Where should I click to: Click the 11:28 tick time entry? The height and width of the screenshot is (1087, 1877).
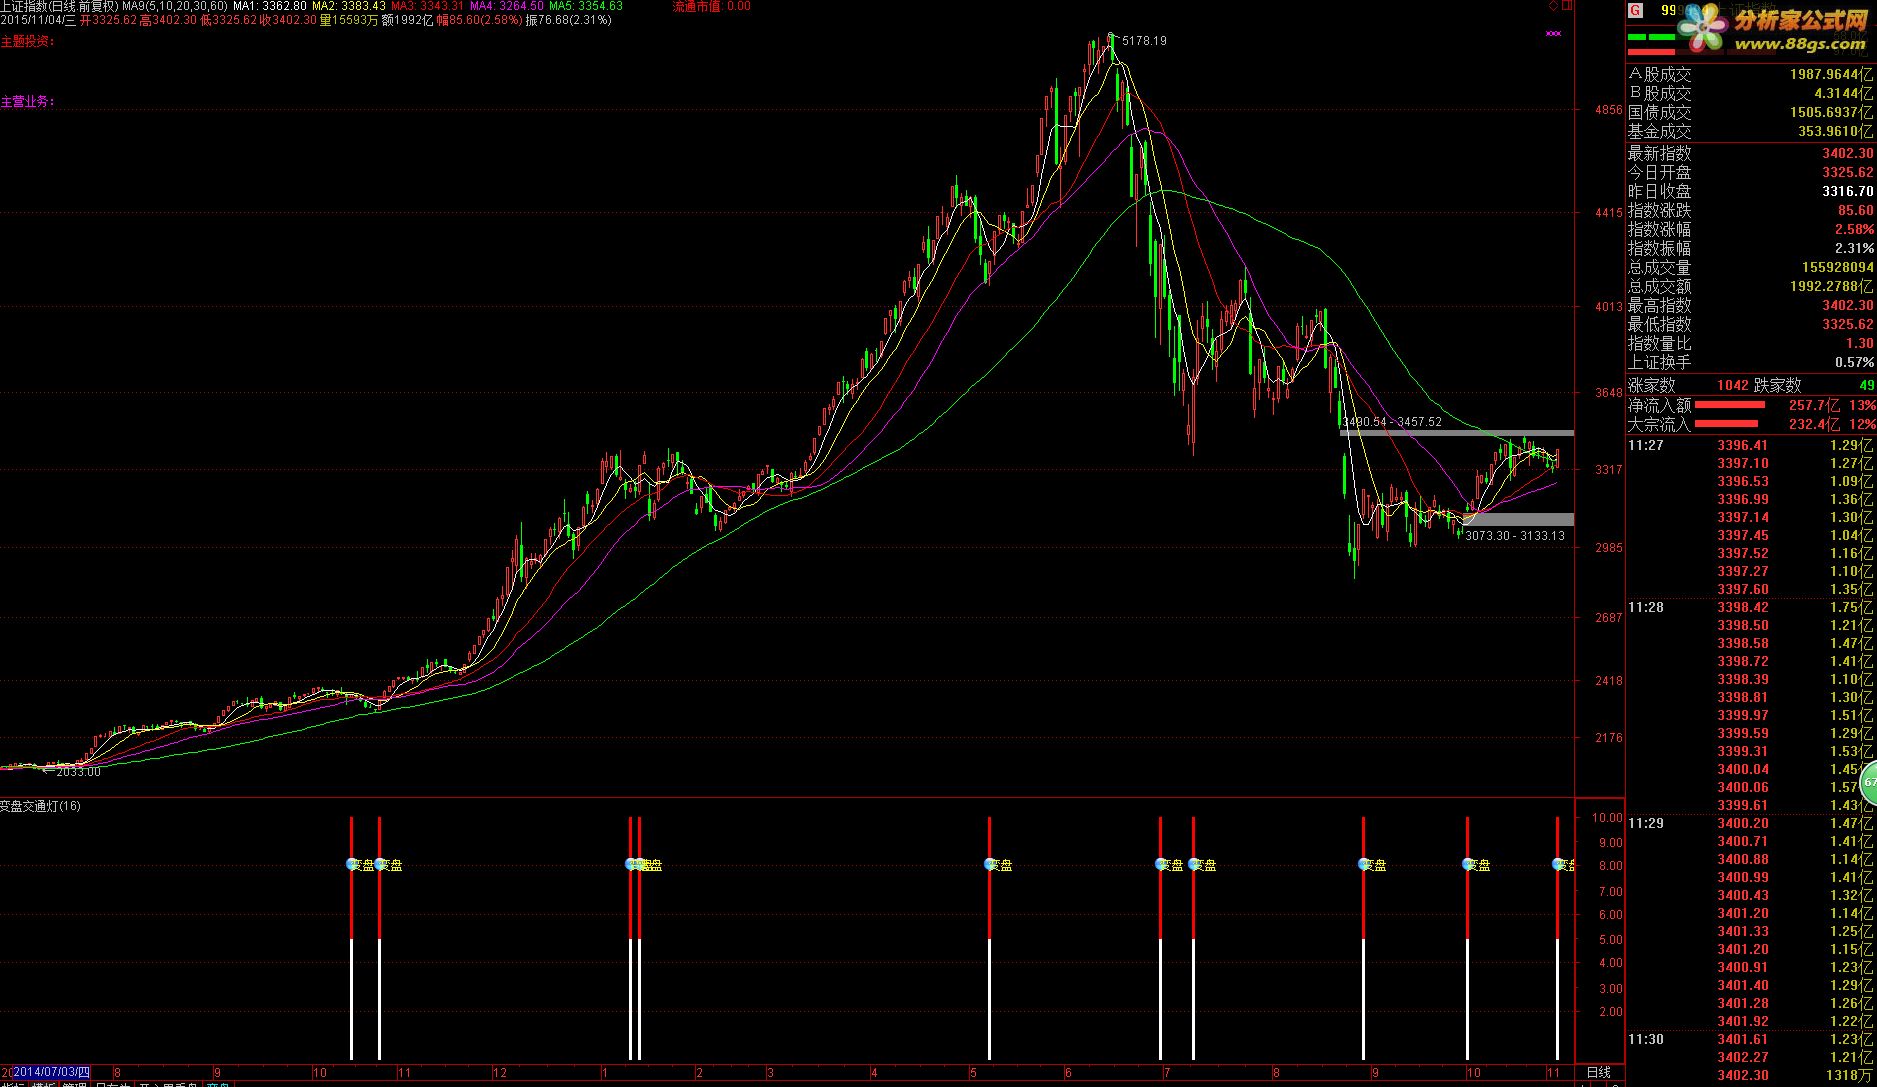(x=1646, y=607)
